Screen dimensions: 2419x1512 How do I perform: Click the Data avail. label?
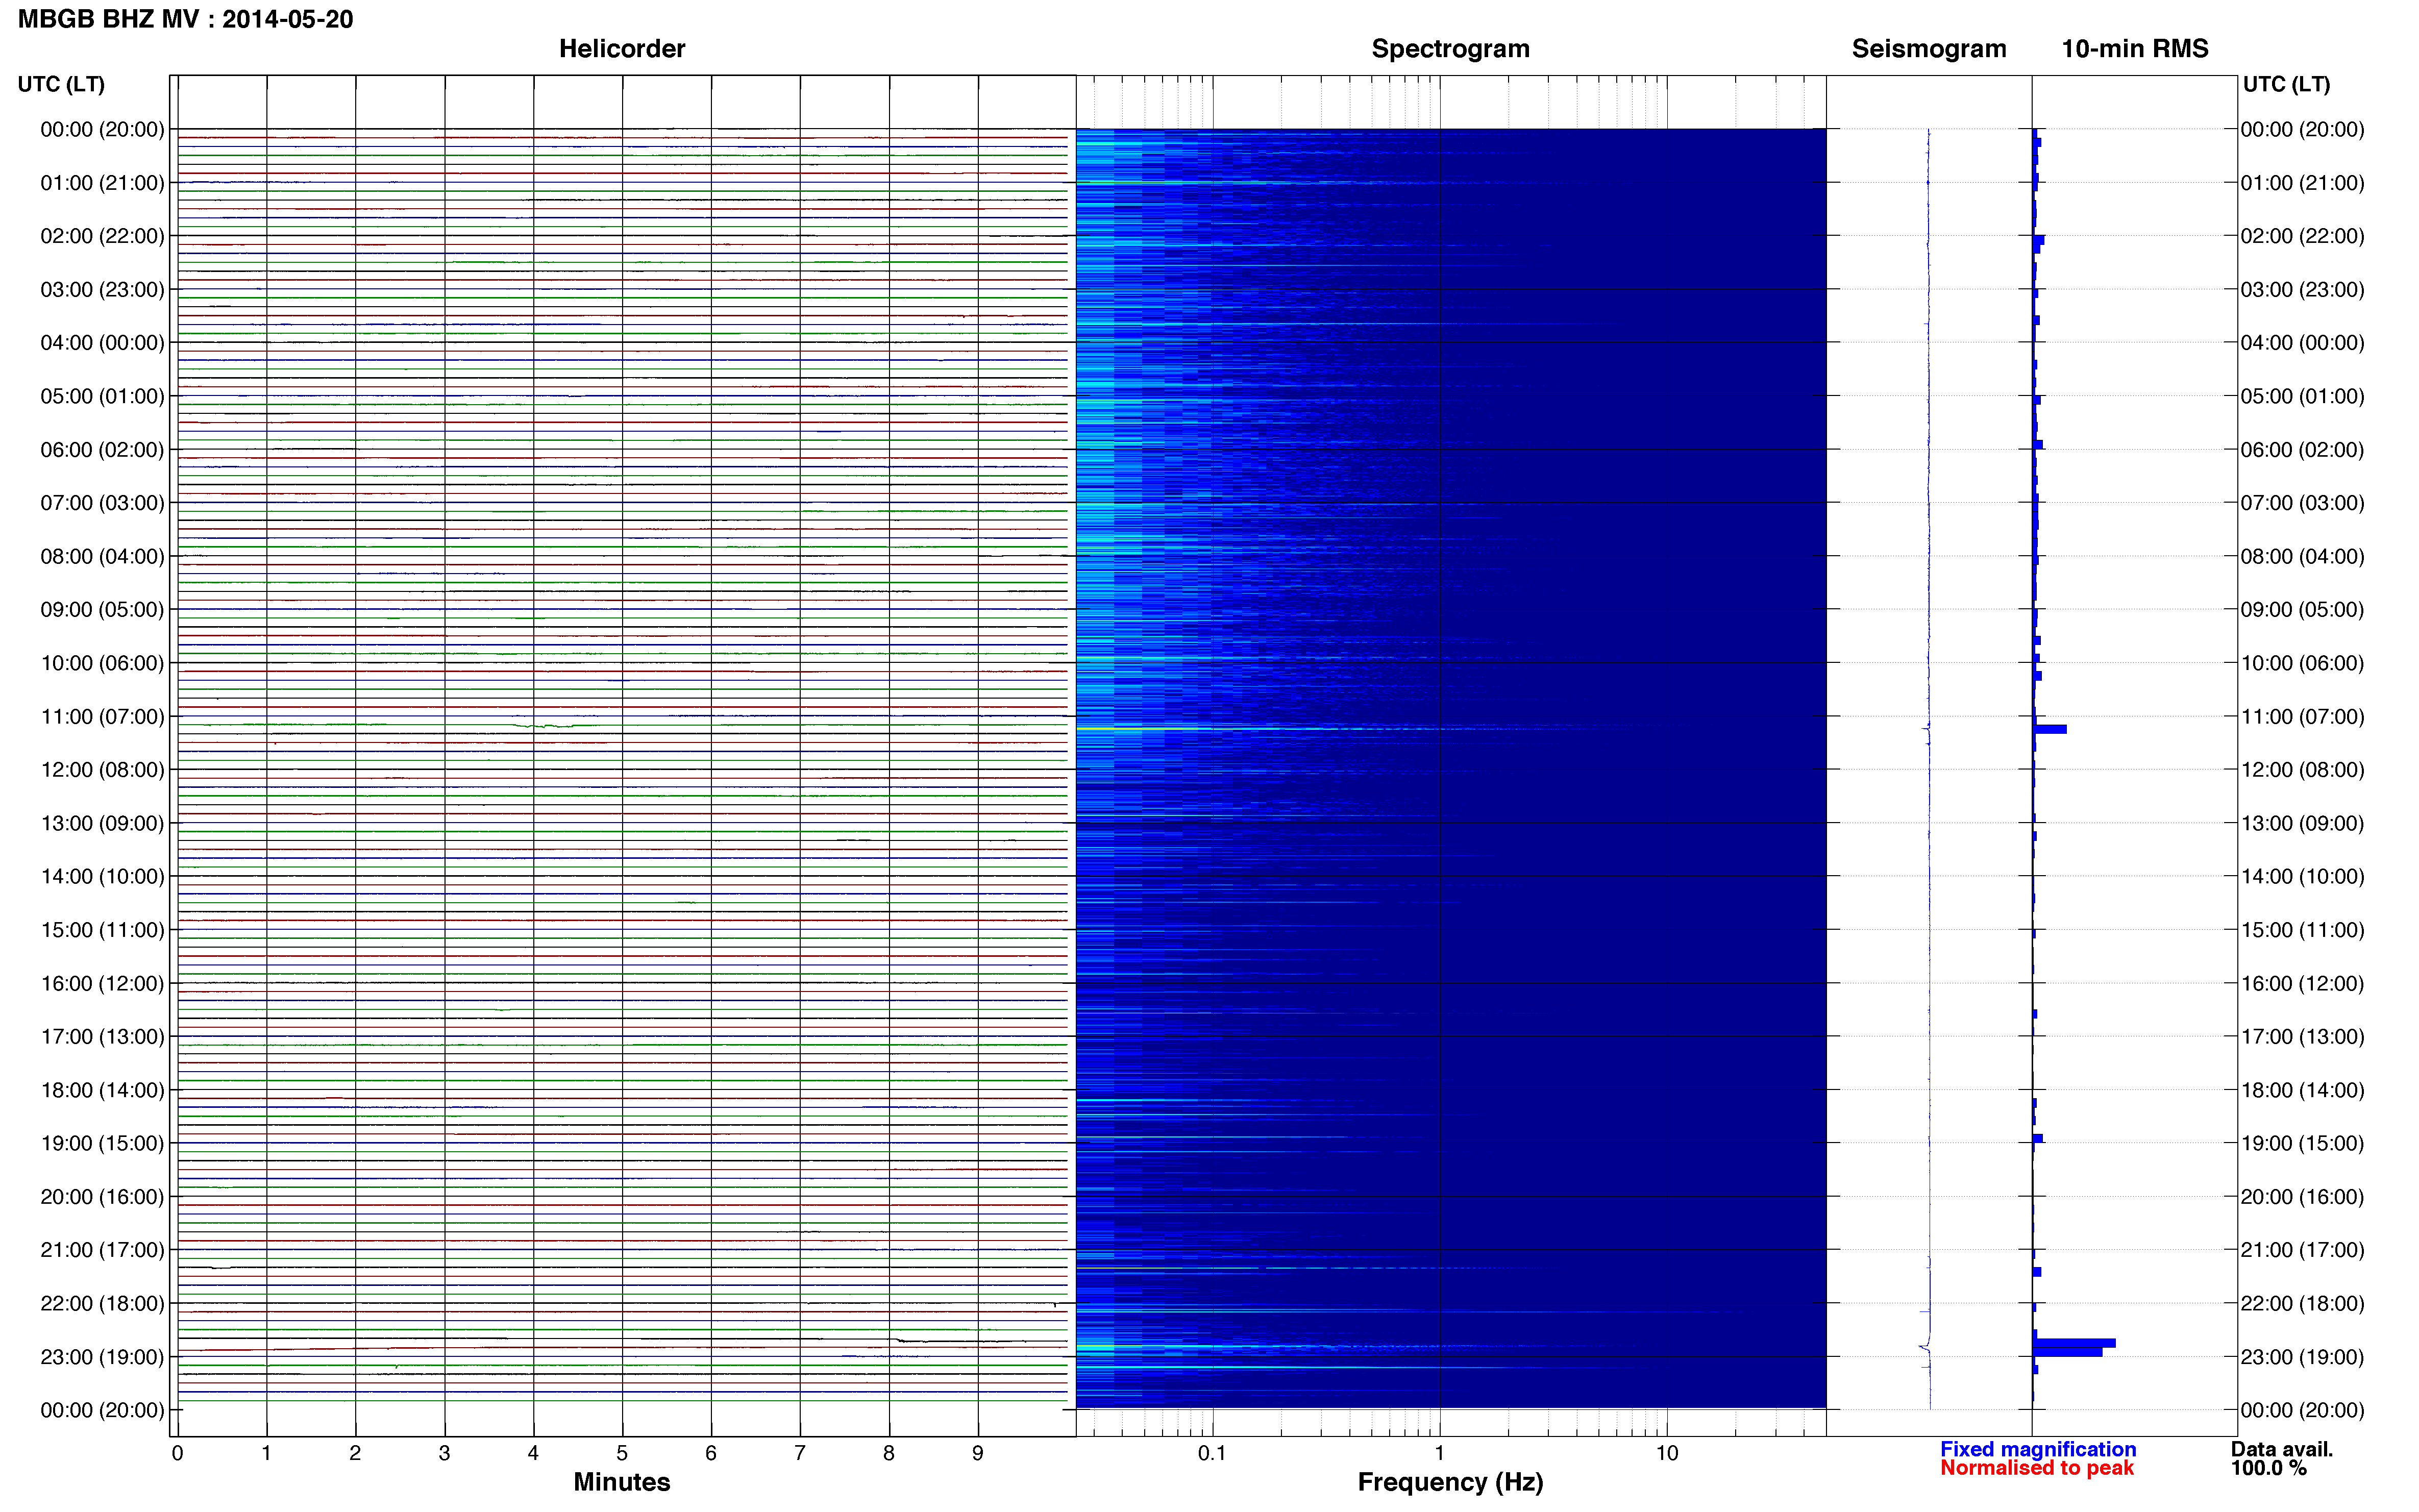pyautogui.click(x=2282, y=1449)
